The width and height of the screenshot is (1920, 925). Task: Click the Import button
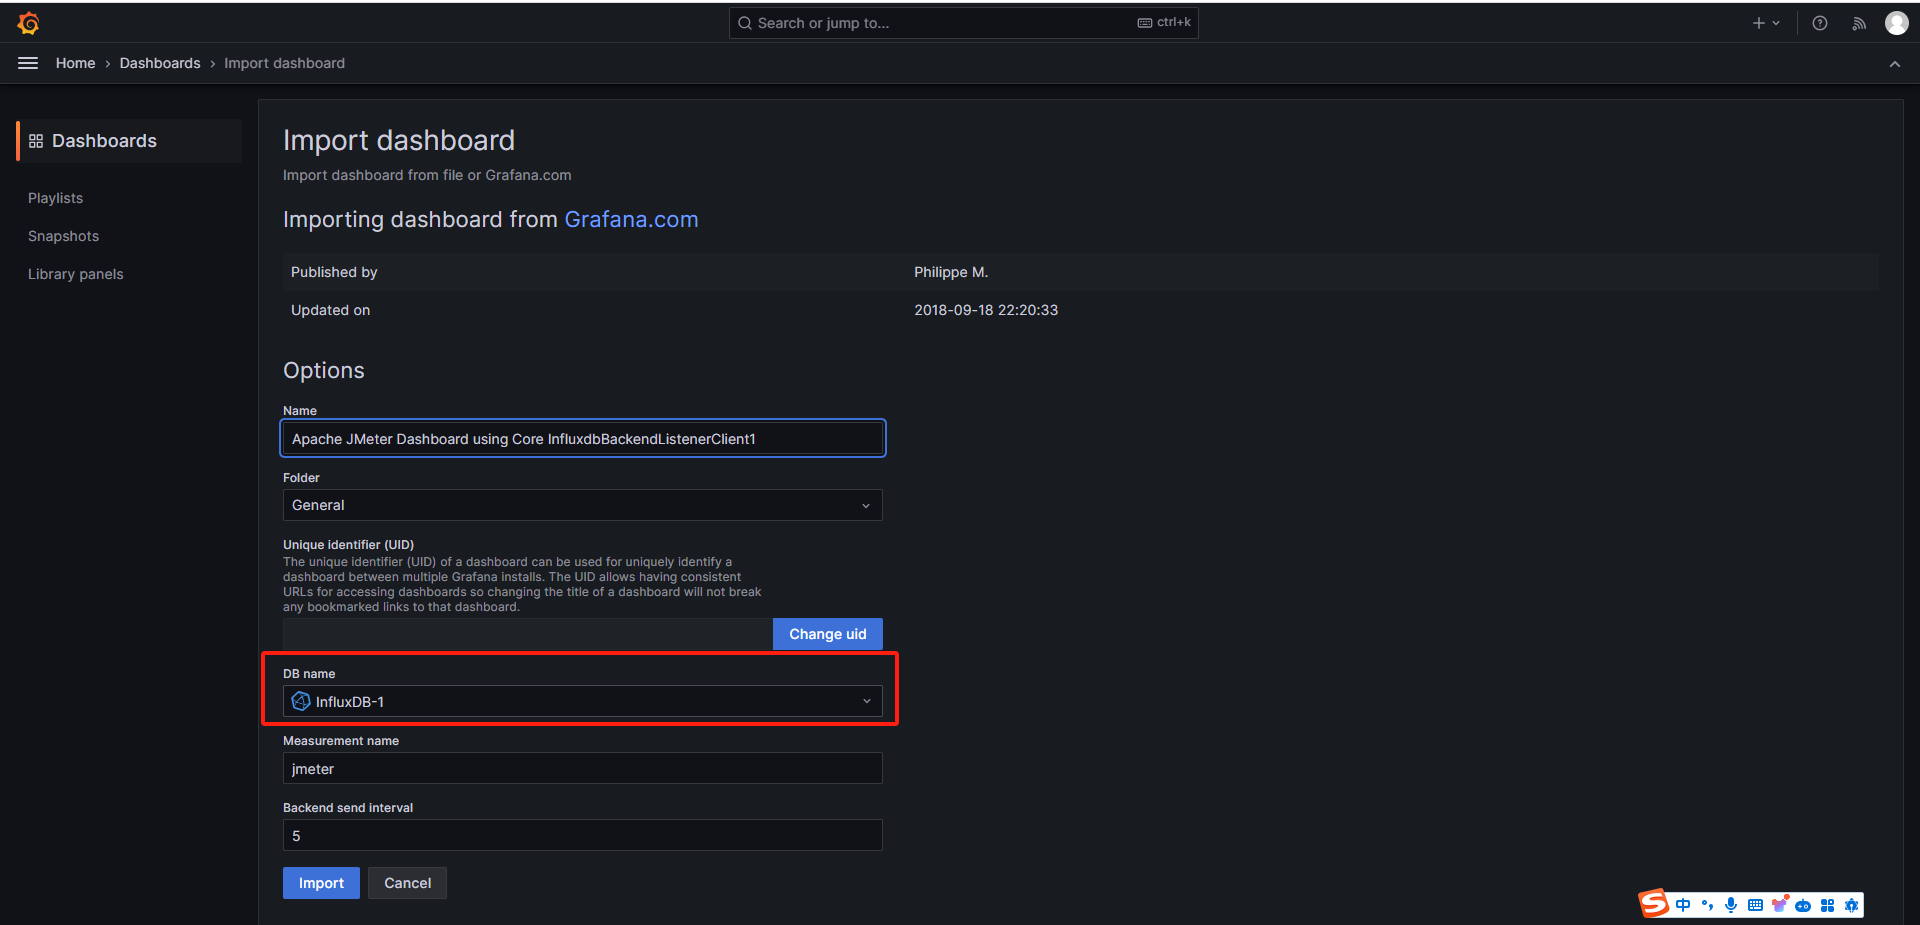click(321, 883)
